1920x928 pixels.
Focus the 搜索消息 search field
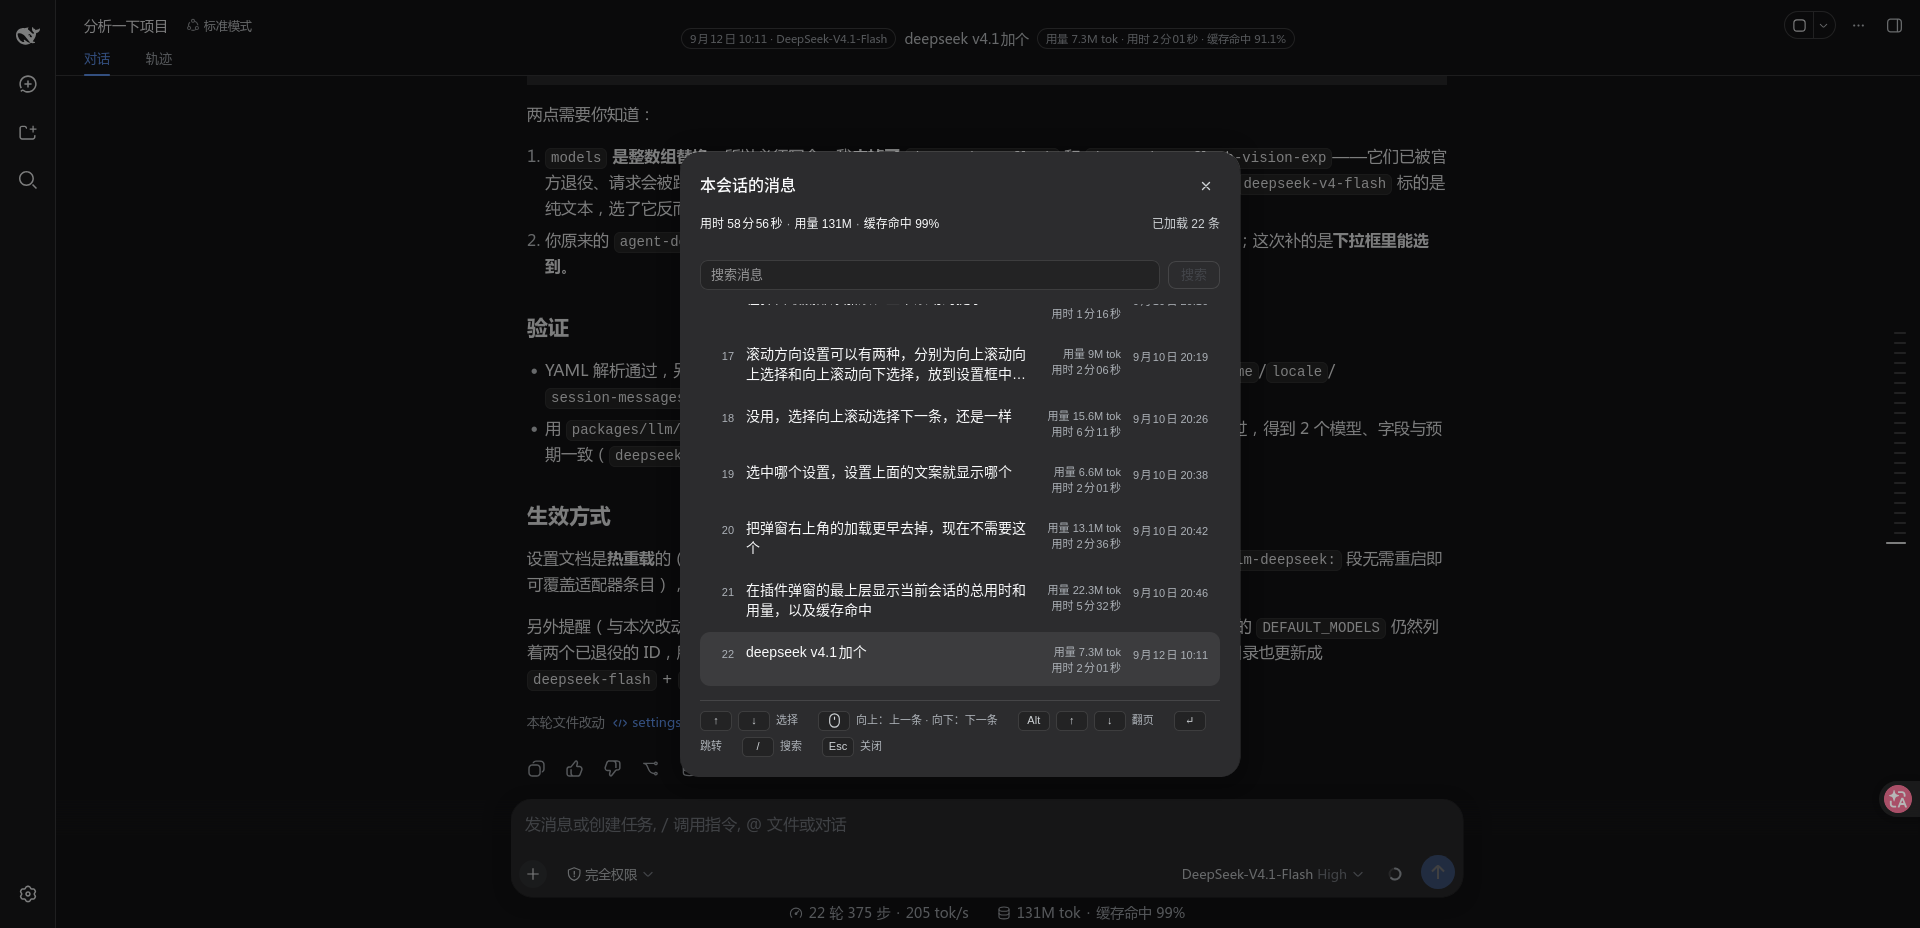[929, 275]
